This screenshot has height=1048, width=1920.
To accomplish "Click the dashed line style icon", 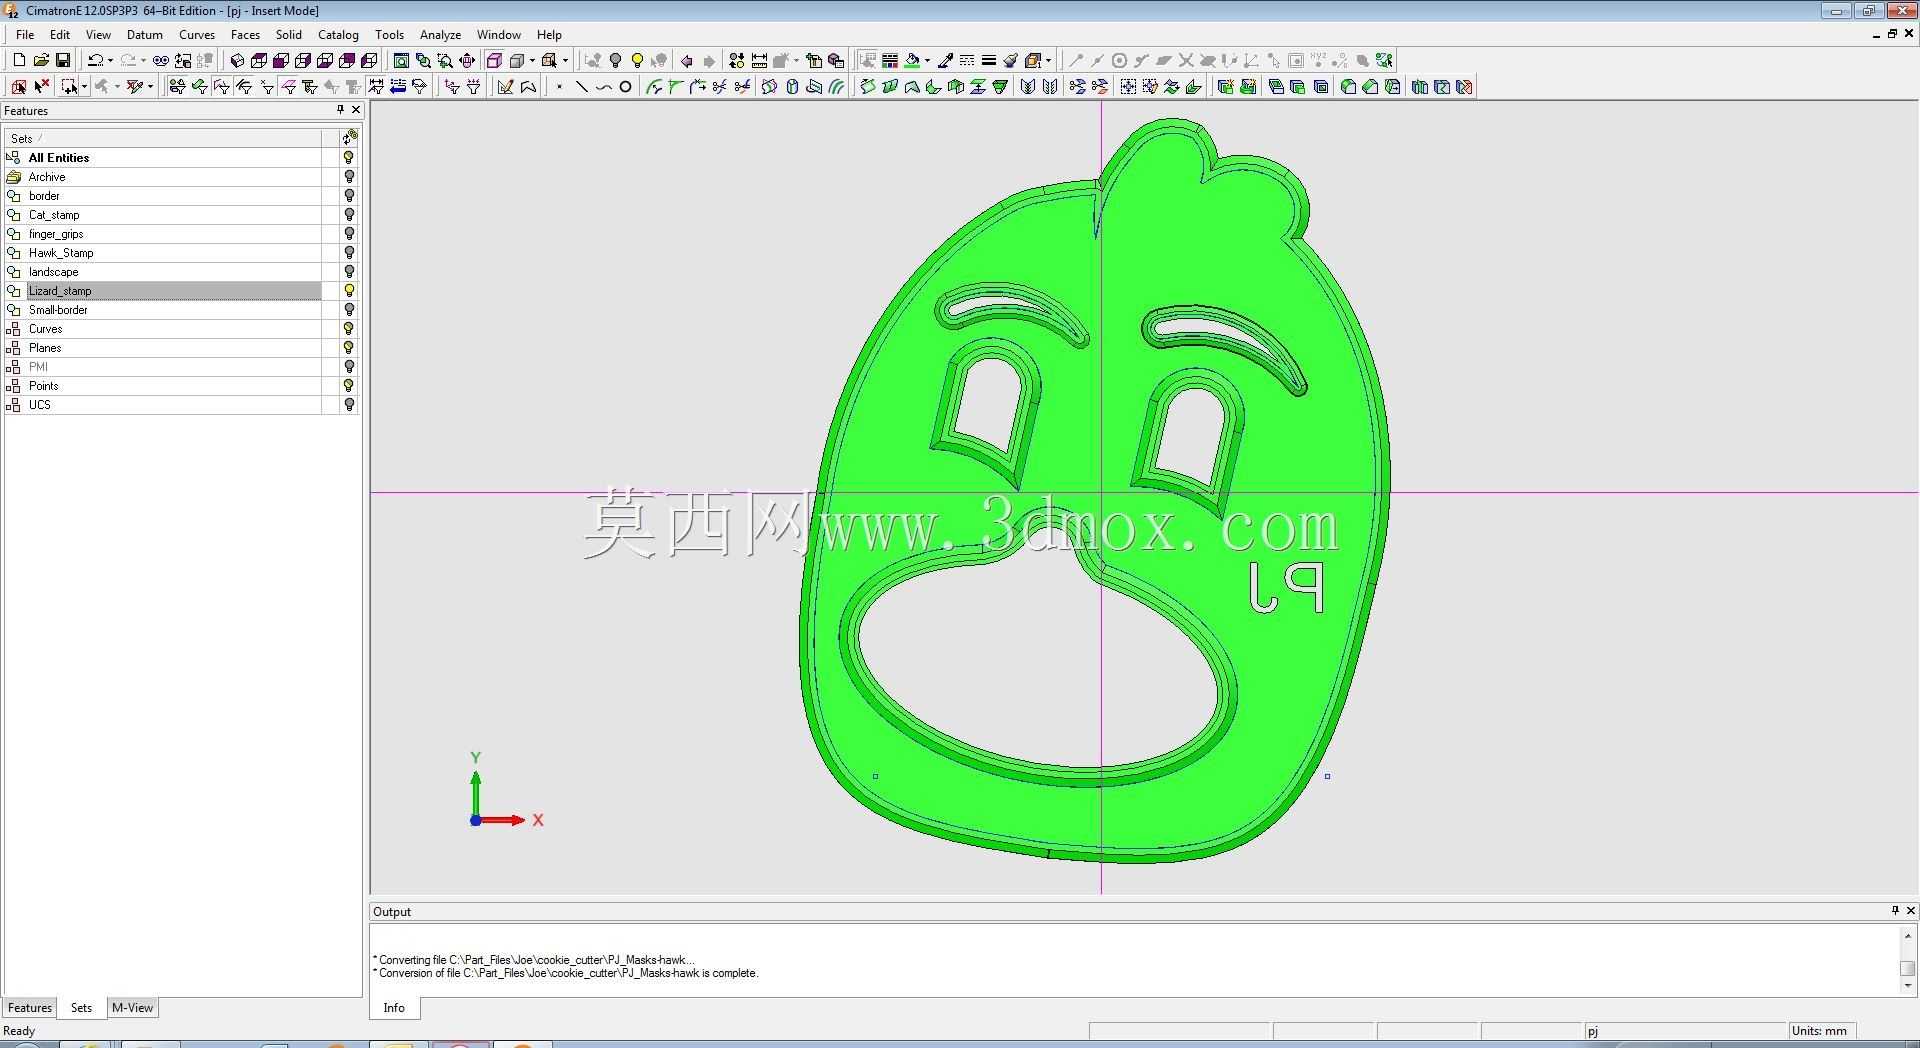I will pos(967,60).
